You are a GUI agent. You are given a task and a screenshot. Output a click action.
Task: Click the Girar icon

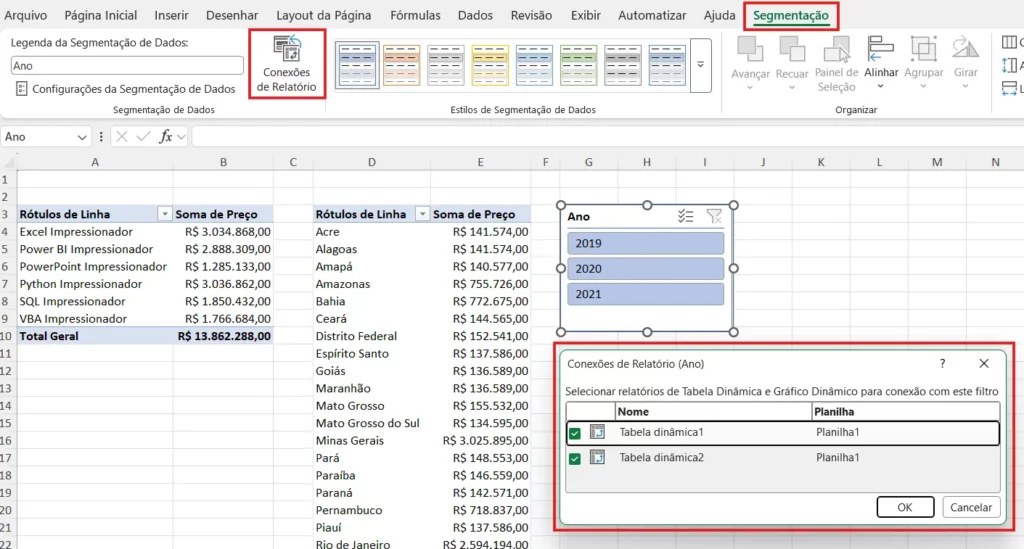tap(965, 50)
